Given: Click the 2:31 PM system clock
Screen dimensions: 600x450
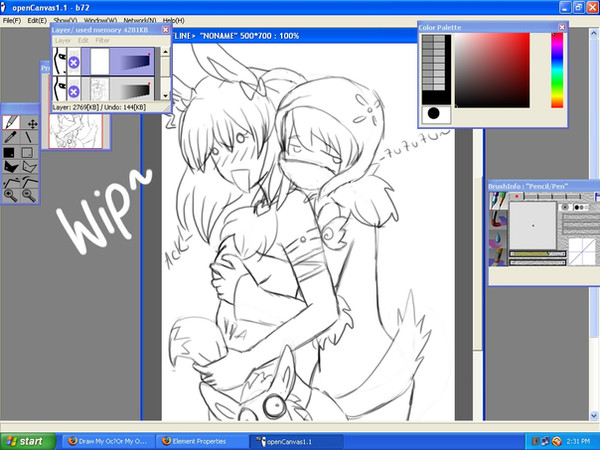Looking at the screenshot, I should [578, 442].
